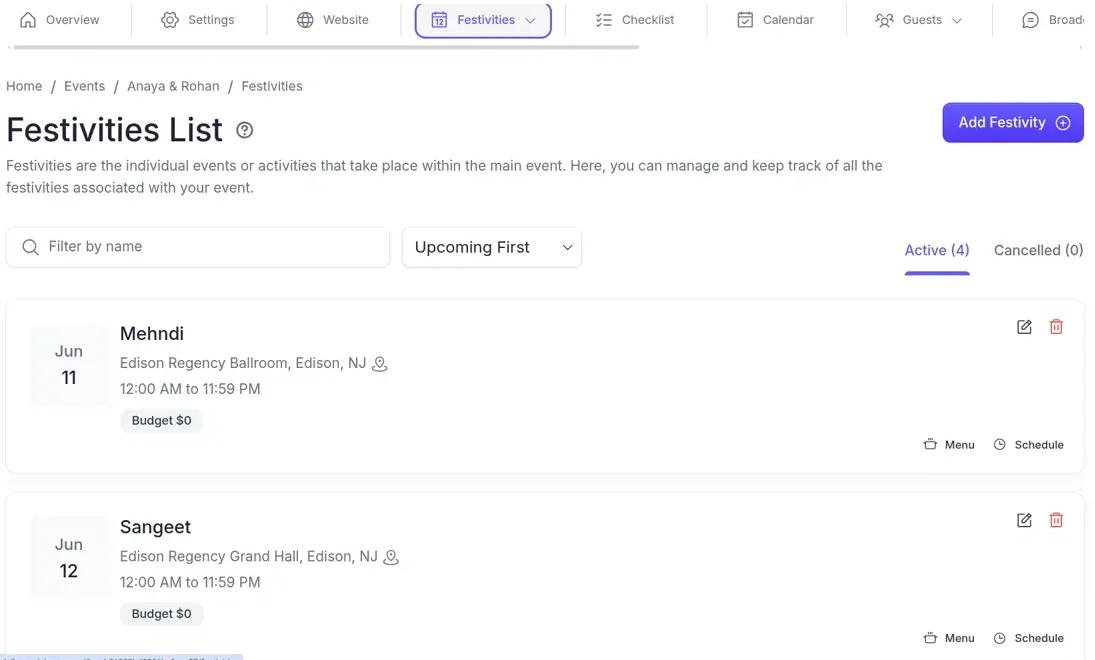Open the Checklist tab
The image size is (1095, 660).
[635, 20]
